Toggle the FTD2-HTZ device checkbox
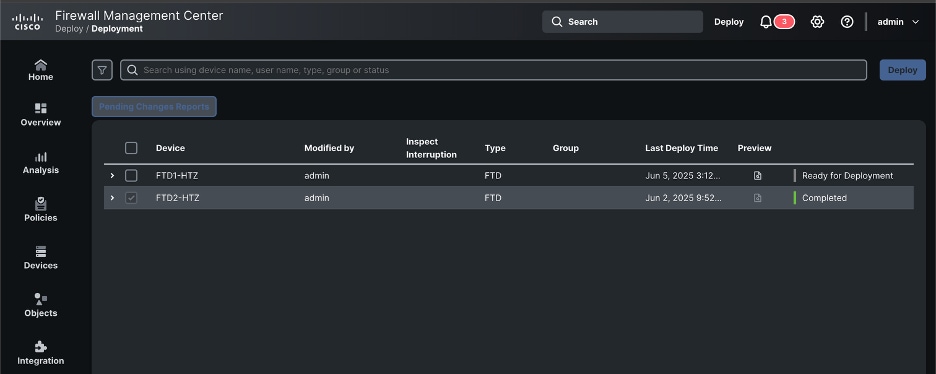The image size is (936, 374). (x=131, y=198)
